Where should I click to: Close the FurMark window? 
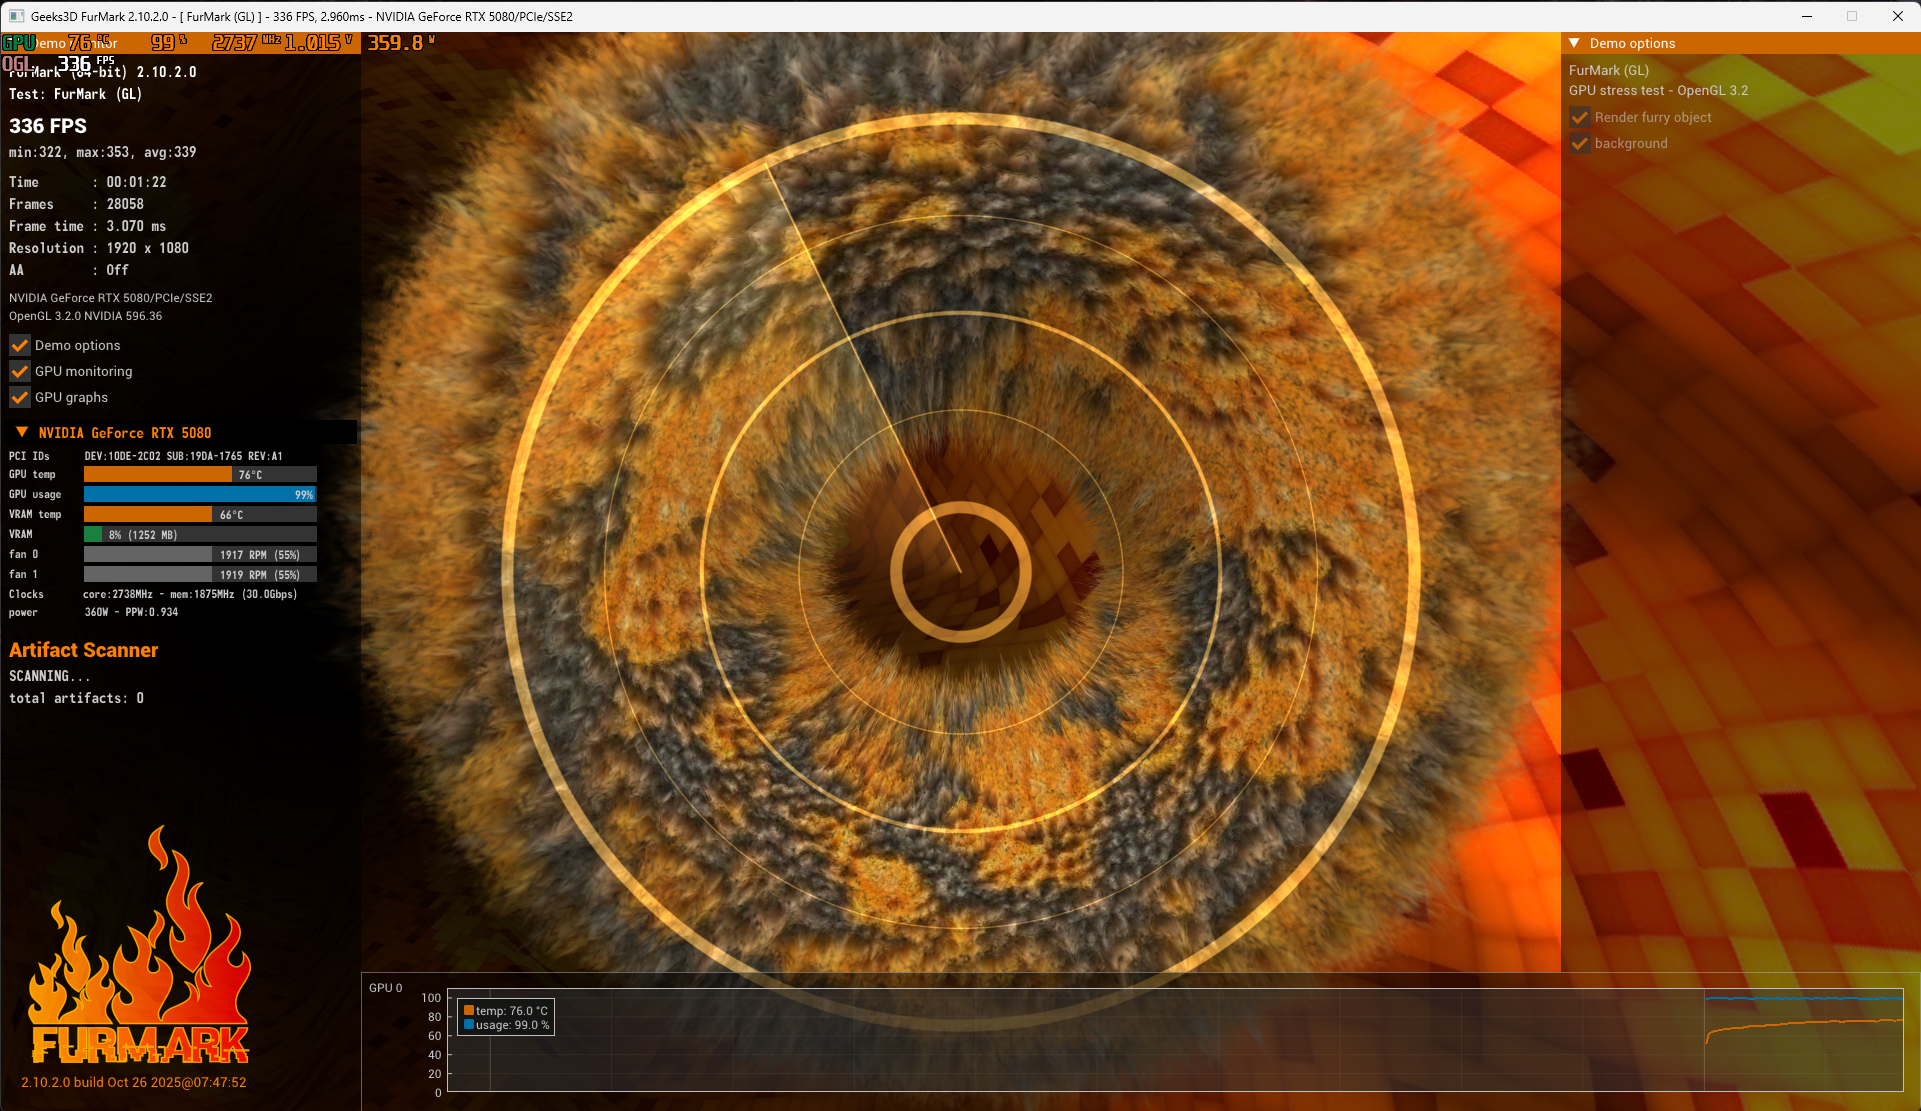pos(1898,16)
